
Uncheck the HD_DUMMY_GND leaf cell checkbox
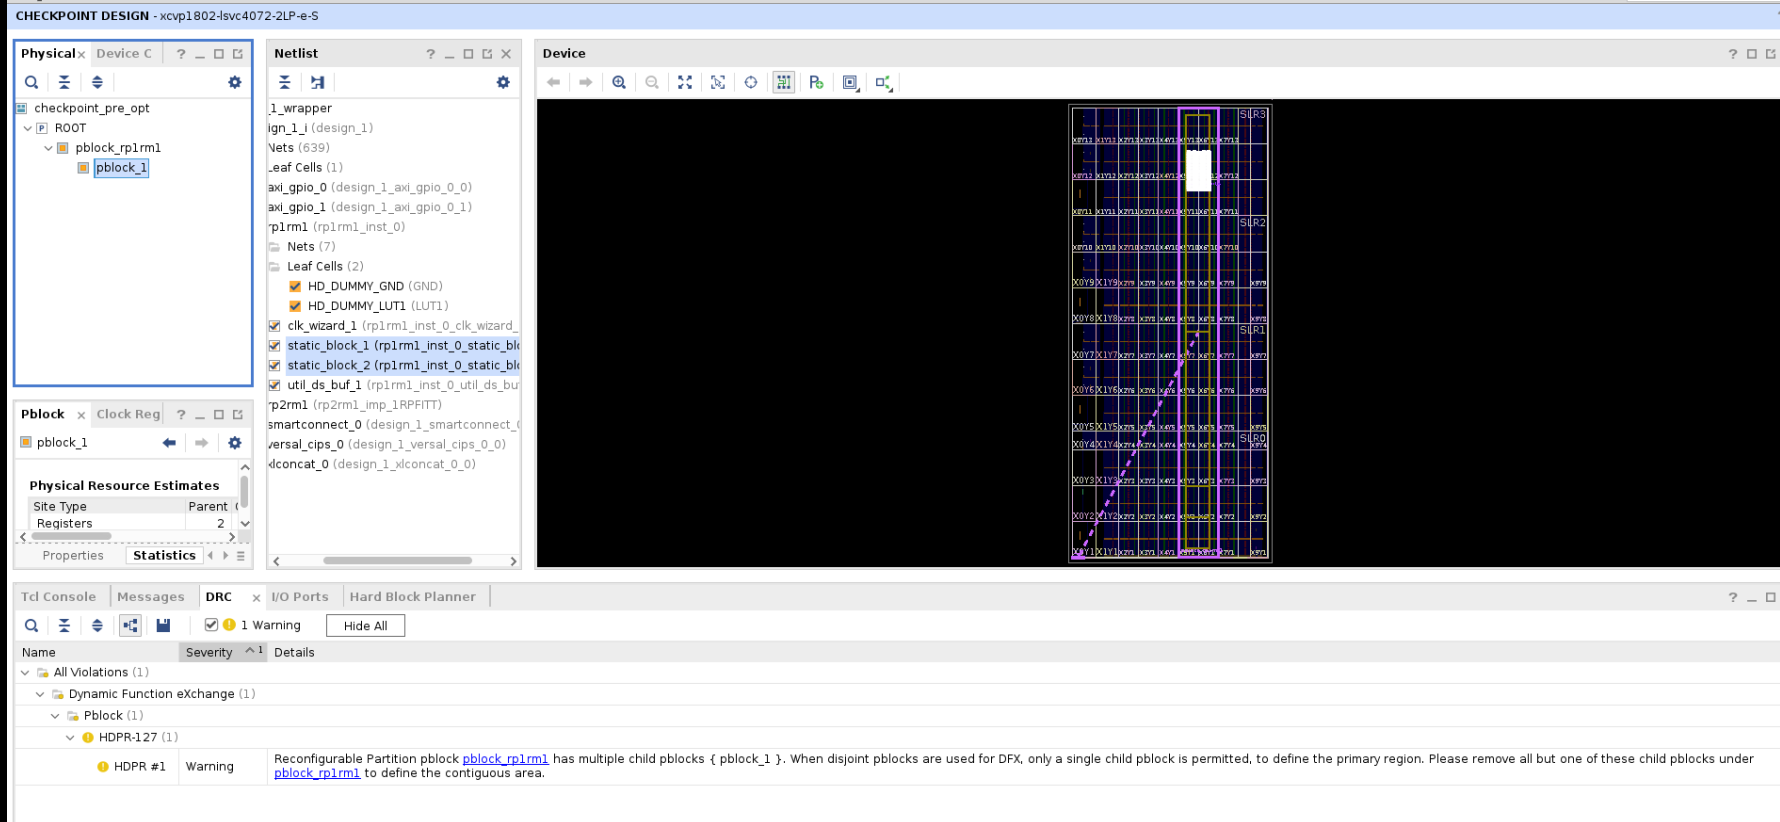(x=295, y=286)
